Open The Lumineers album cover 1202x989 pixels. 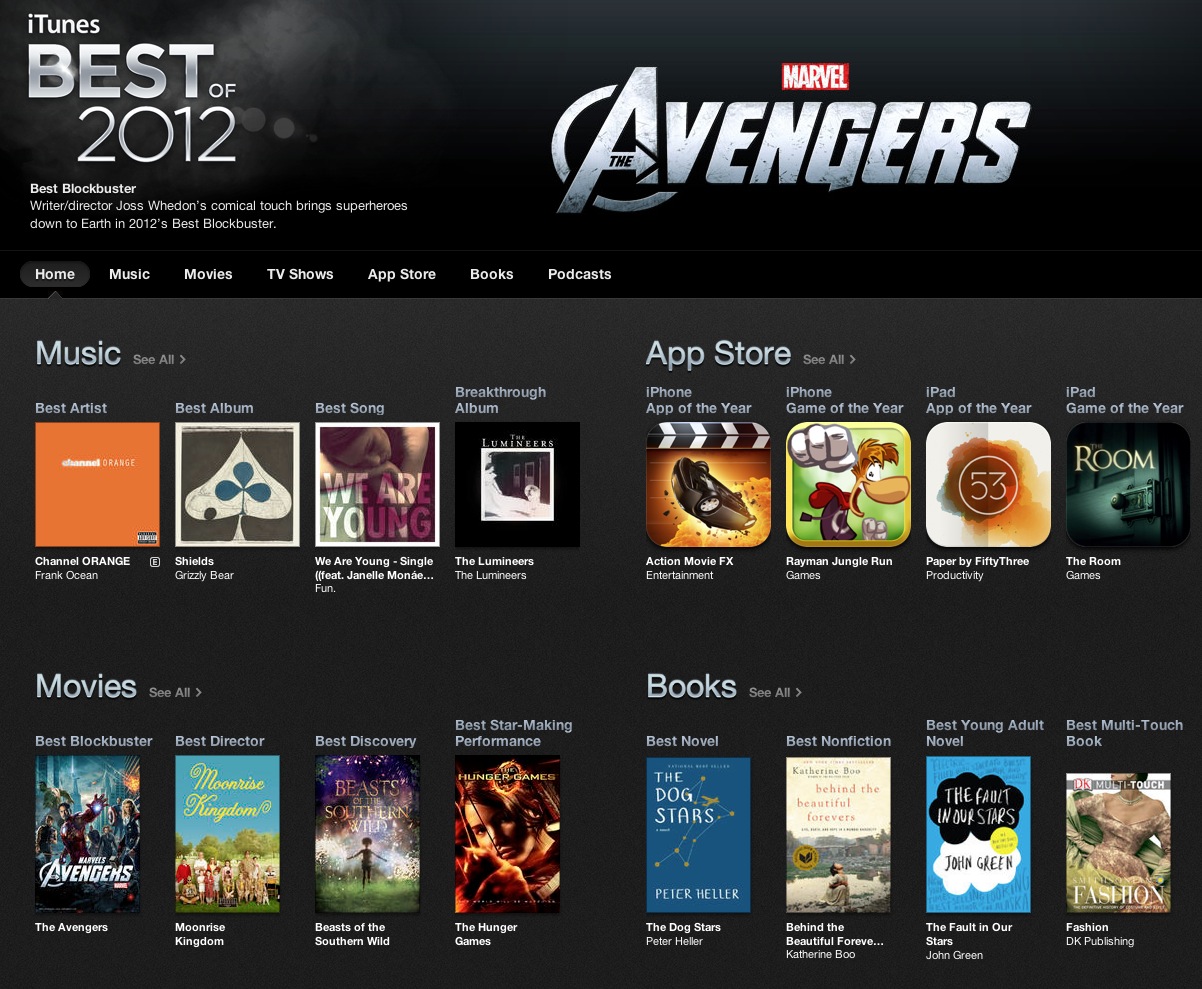tap(517, 484)
